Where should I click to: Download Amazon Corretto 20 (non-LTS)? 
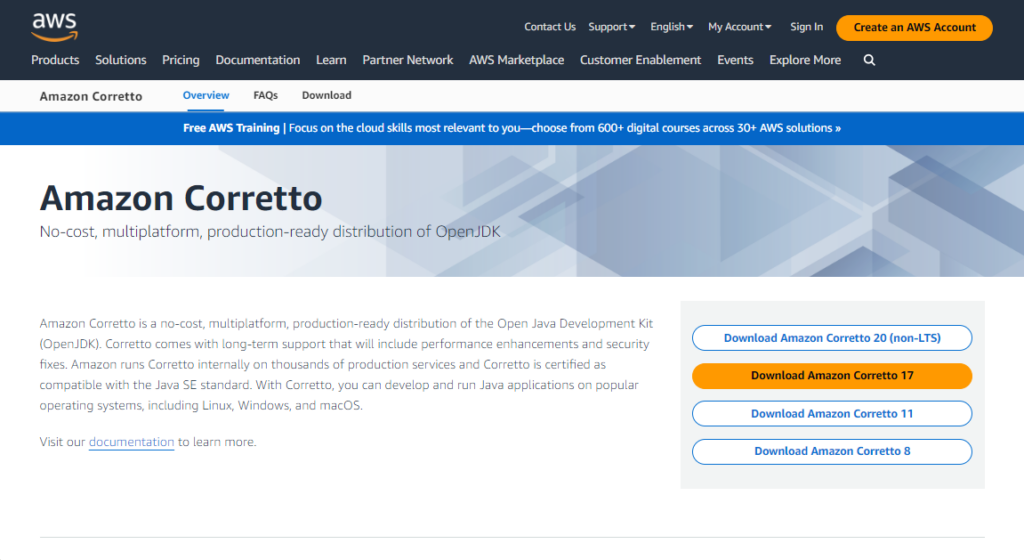832,338
